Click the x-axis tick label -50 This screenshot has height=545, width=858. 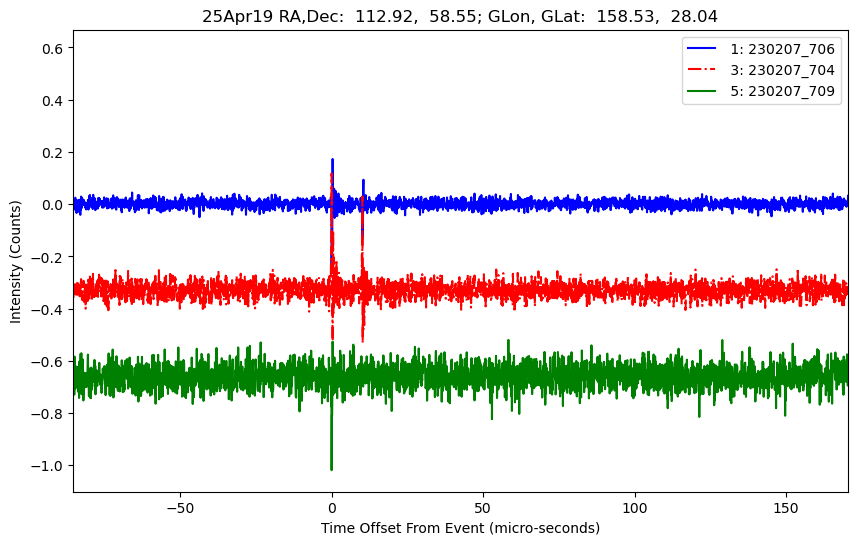[x=180, y=508]
